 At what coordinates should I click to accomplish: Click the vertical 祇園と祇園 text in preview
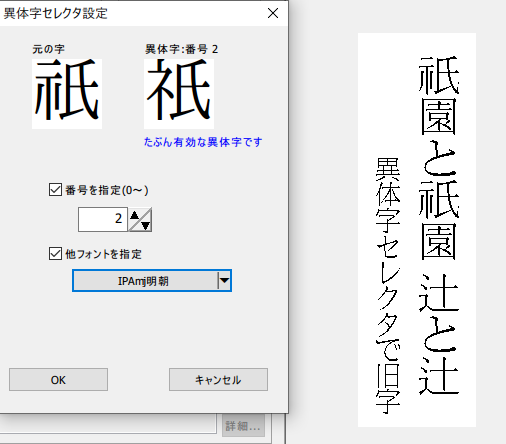[438, 158]
